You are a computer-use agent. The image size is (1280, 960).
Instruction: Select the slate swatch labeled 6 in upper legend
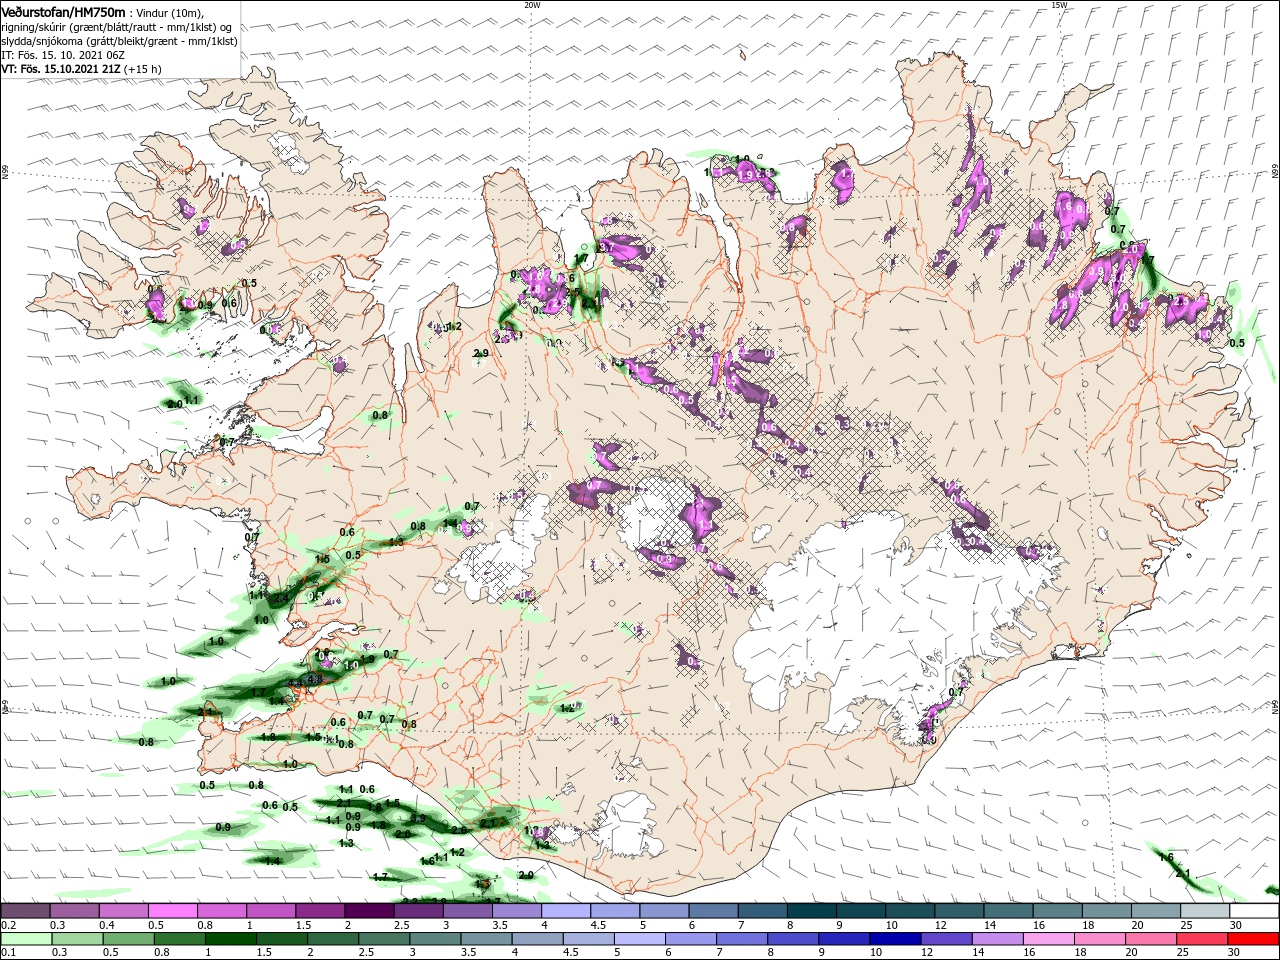[x=714, y=911]
